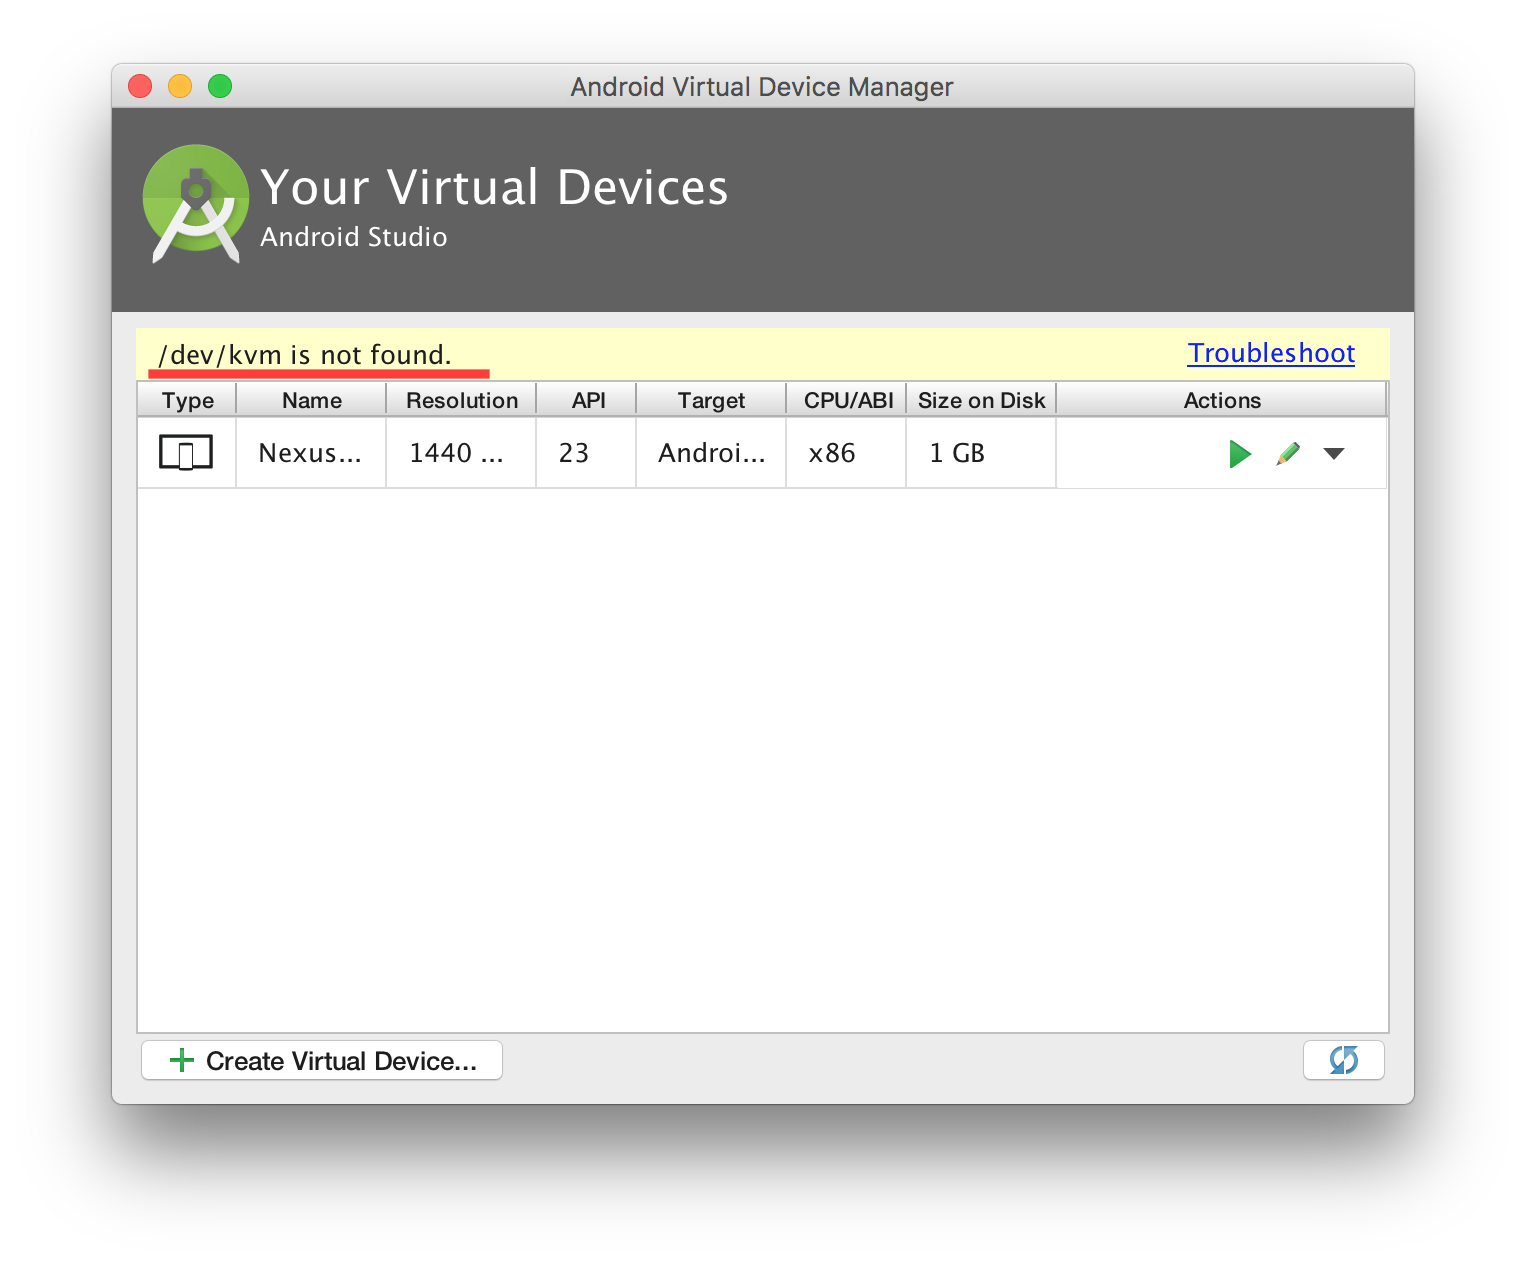The image size is (1526, 1264).
Task: Click the refresh icon button
Action: 1343,1060
